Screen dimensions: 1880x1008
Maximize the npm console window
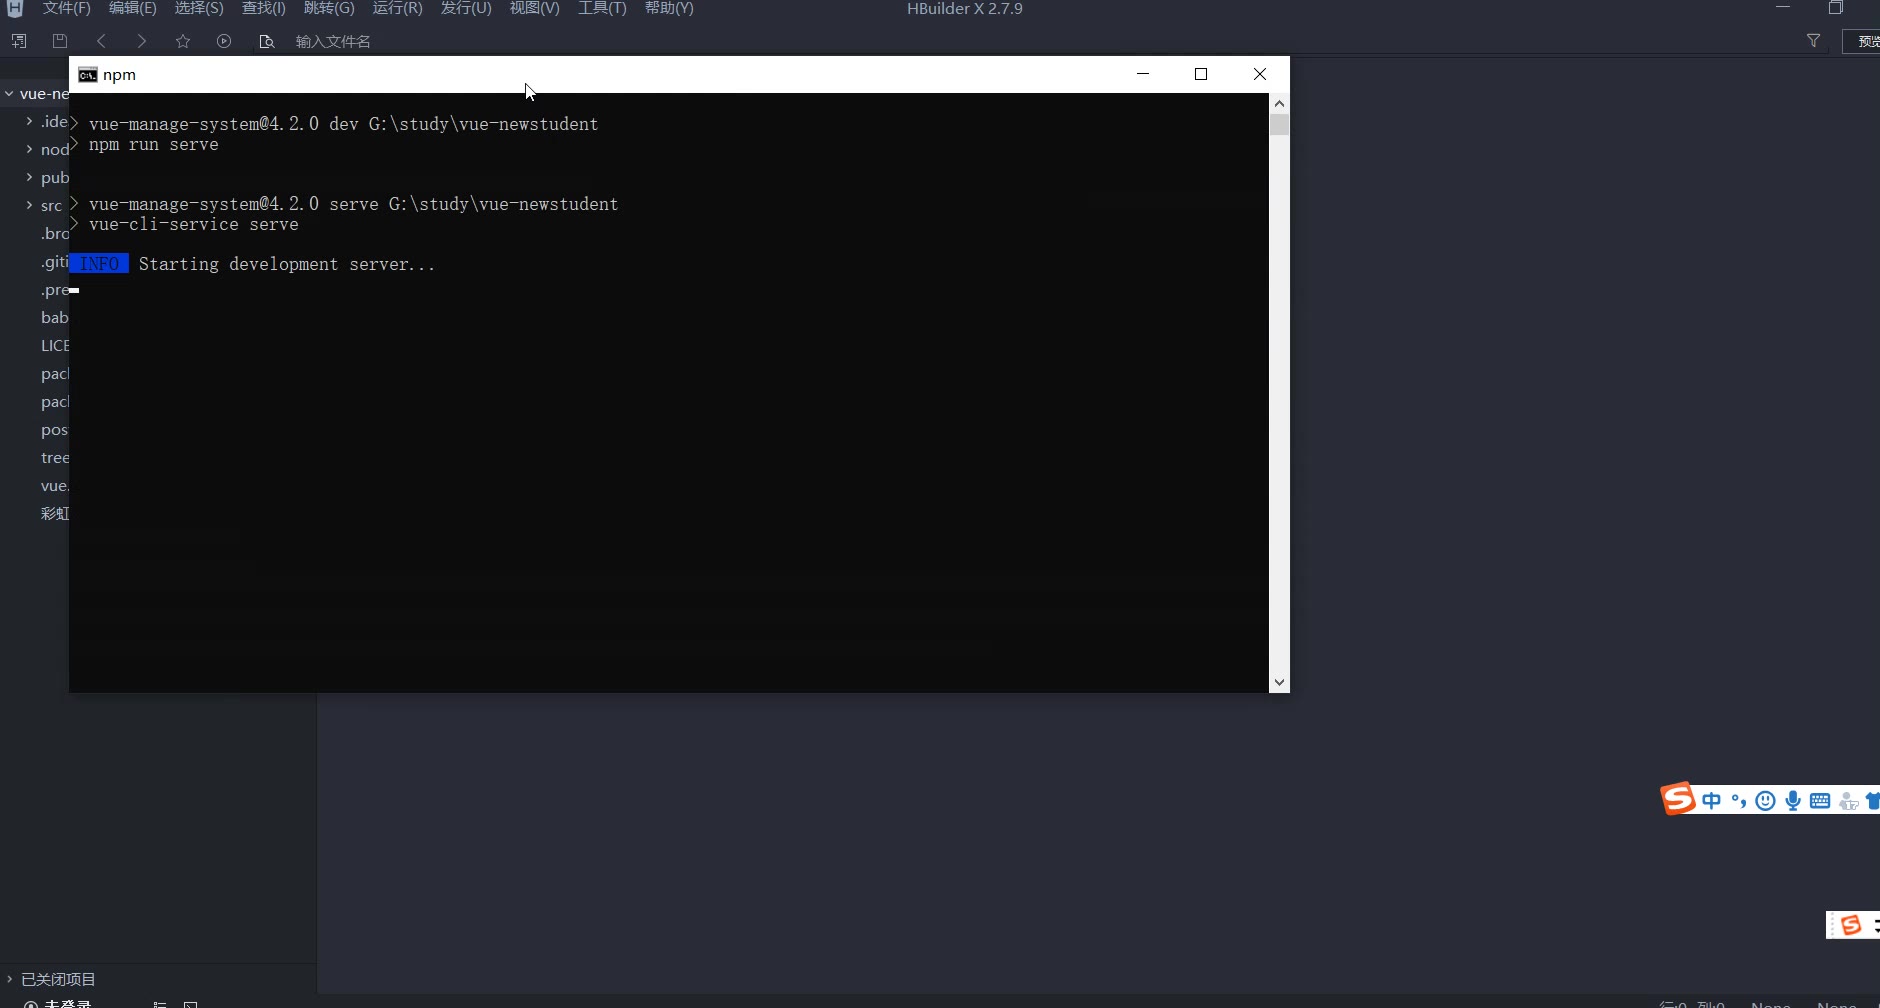click(x=1201, y=74)
